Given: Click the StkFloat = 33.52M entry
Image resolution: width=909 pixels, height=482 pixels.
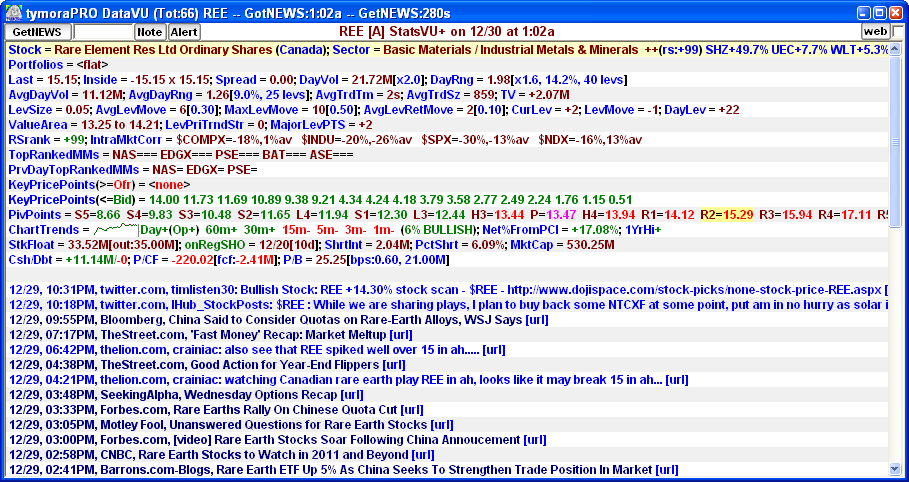Looking at the screenshot, I should (94, 245).
